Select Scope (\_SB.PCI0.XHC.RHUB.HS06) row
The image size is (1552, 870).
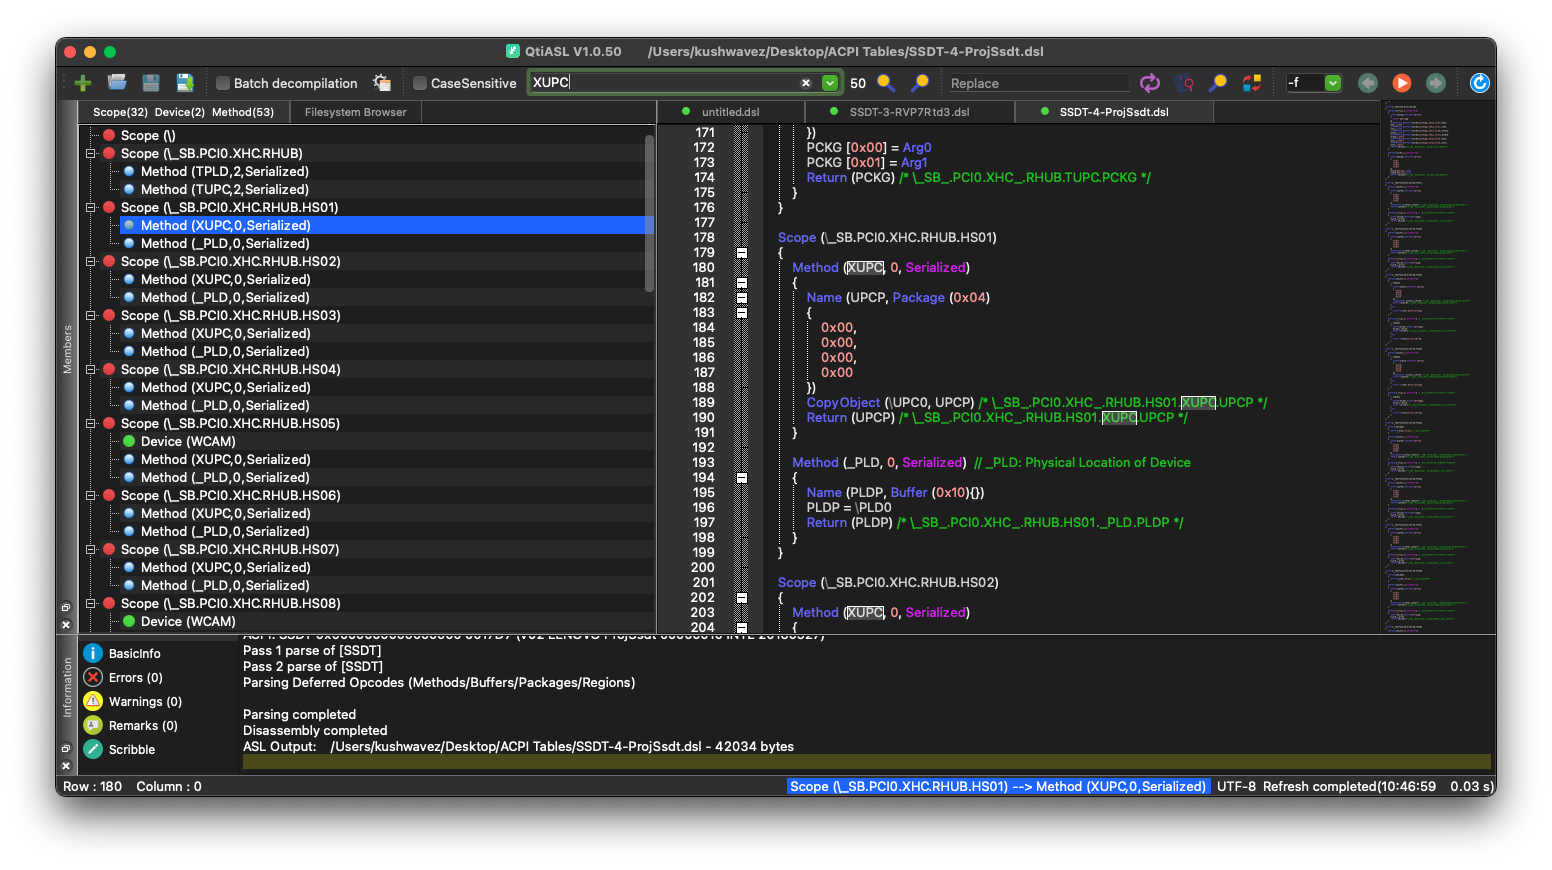coord(230,495)
